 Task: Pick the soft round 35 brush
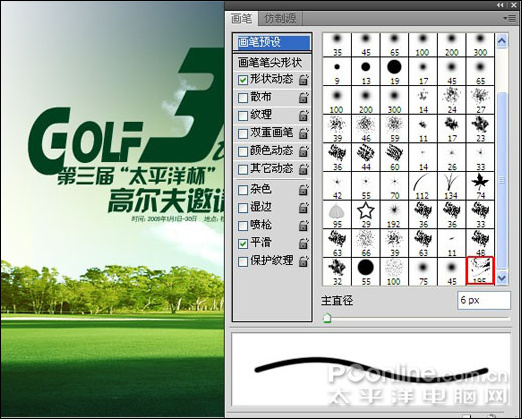coord(337,44)
